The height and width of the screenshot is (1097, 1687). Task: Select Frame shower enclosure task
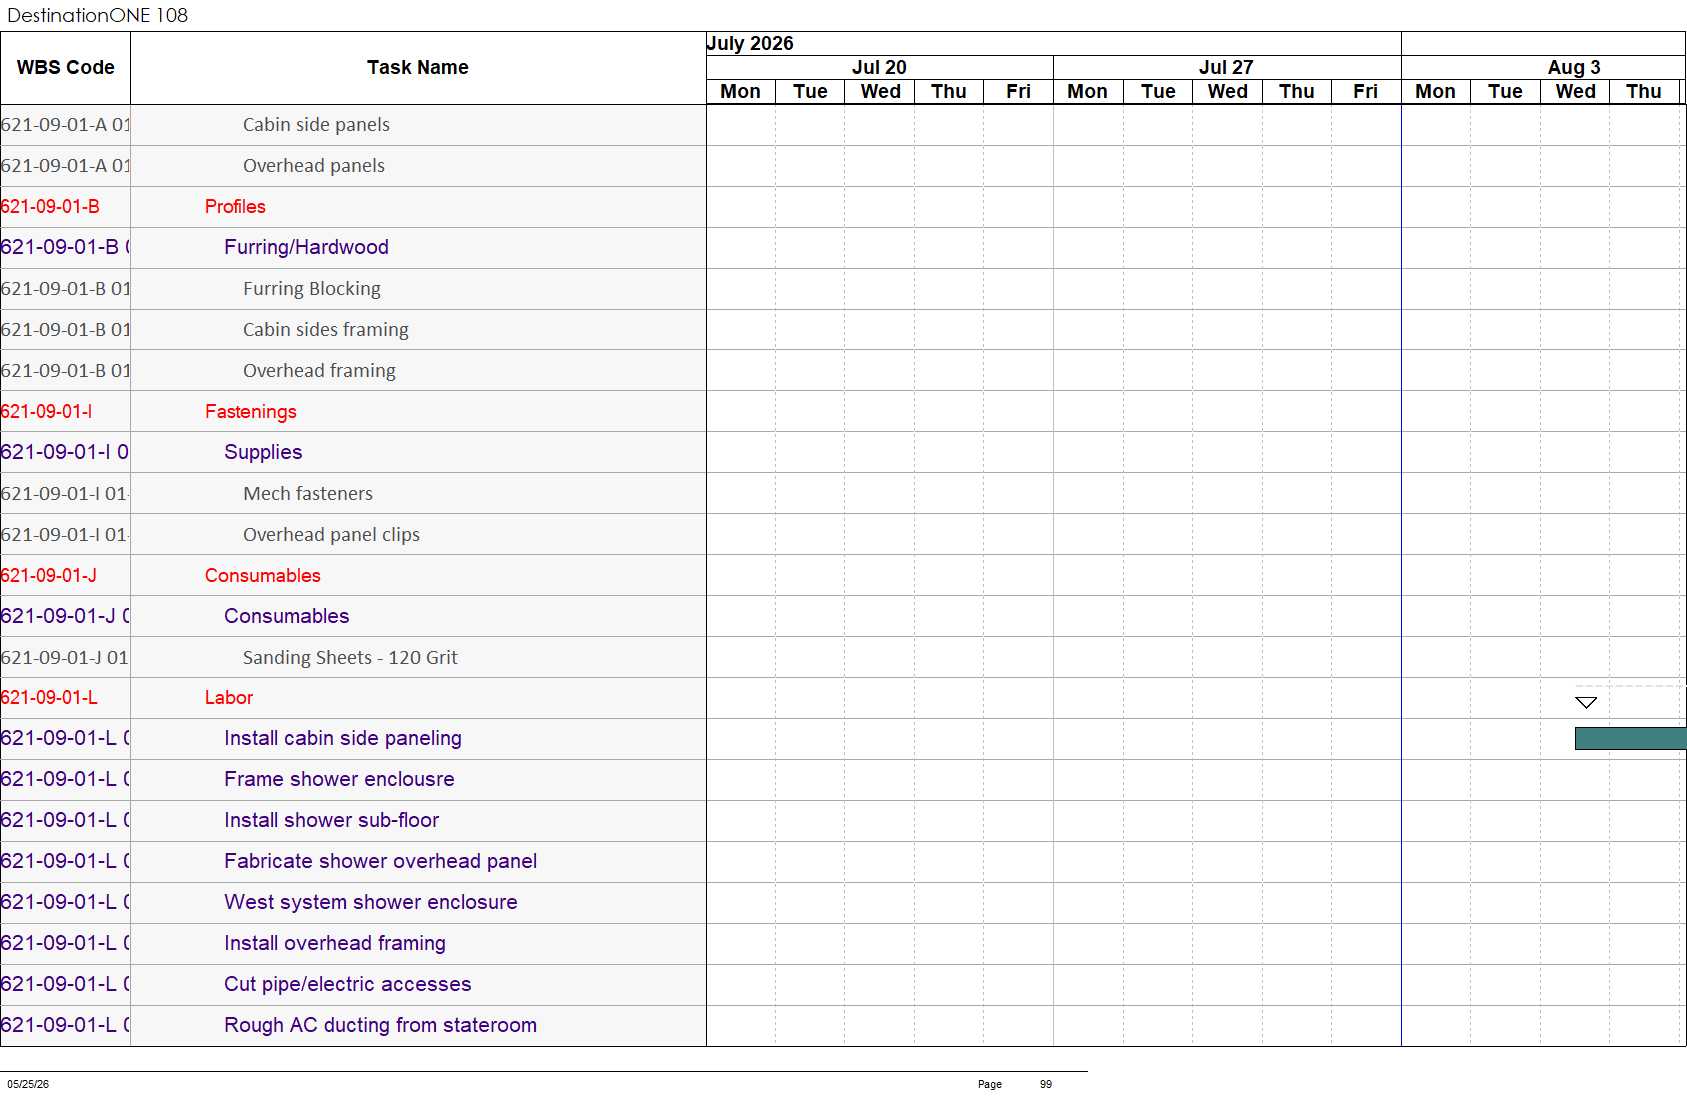pos(339,779)
